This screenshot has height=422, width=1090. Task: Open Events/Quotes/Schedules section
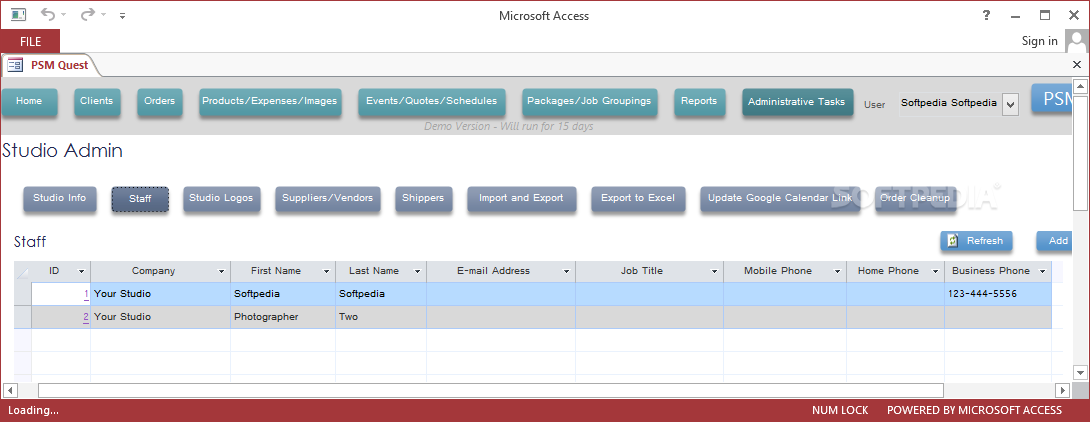coord(432,101)
